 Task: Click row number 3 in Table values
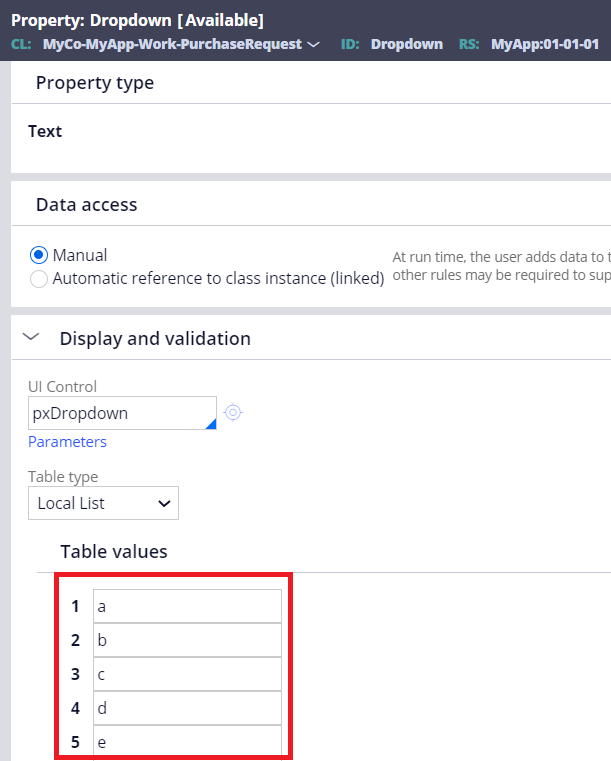click(x=75, y=674)
